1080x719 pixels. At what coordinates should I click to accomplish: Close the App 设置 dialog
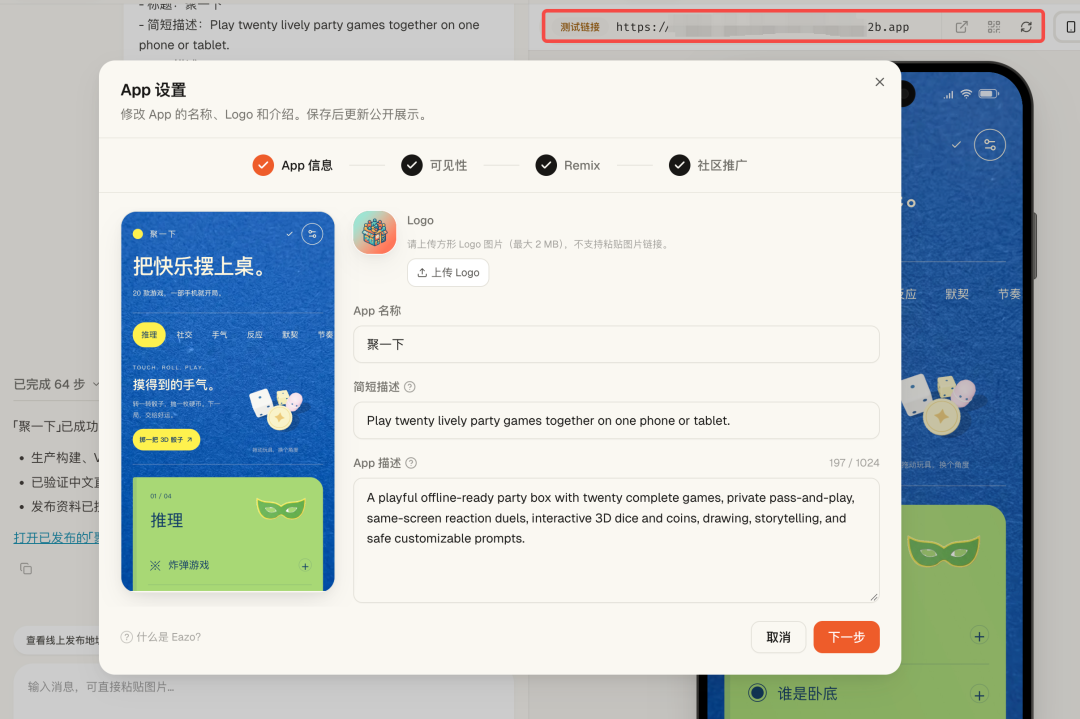(x=880, y=82)
